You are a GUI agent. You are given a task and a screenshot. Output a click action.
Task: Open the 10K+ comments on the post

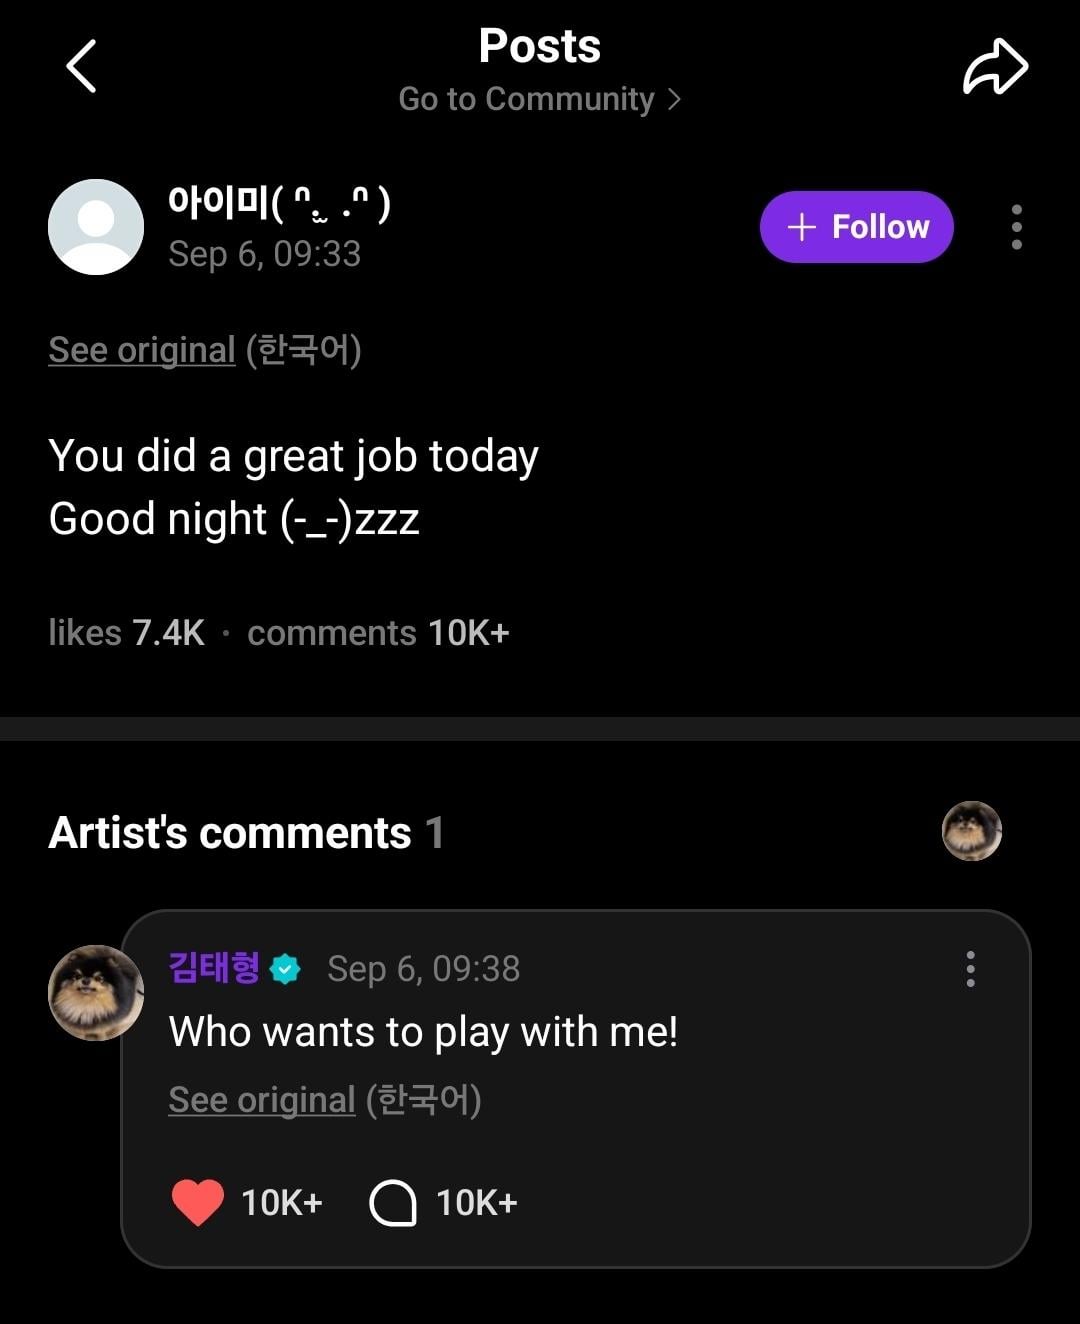pyautogui.click(x=378, y=633)
